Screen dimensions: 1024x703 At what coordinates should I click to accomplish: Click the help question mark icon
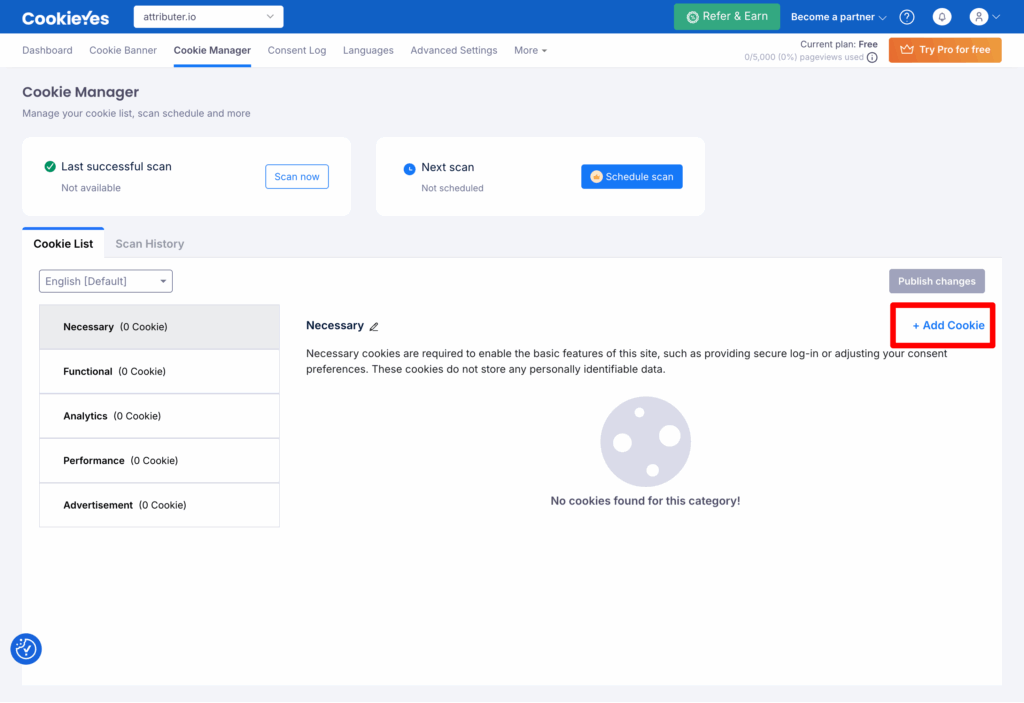click(x=907, y=17)
